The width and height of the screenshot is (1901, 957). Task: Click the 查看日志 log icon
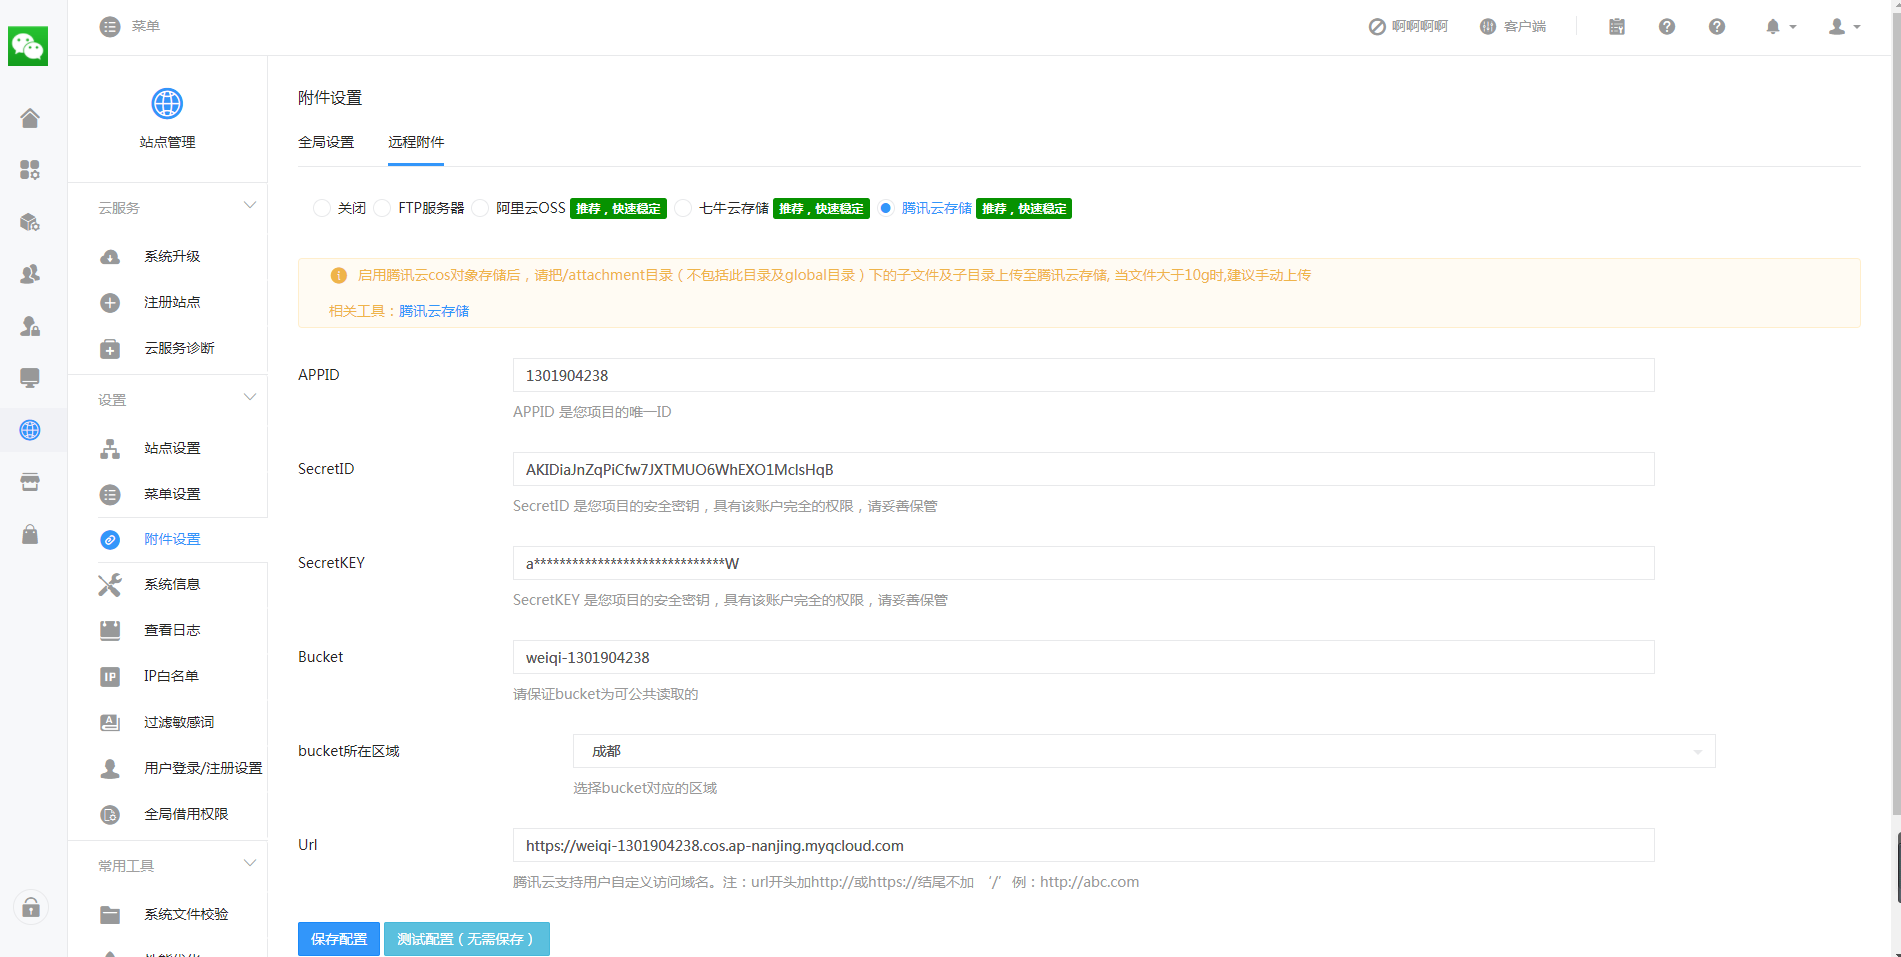[x=110, y=631]
